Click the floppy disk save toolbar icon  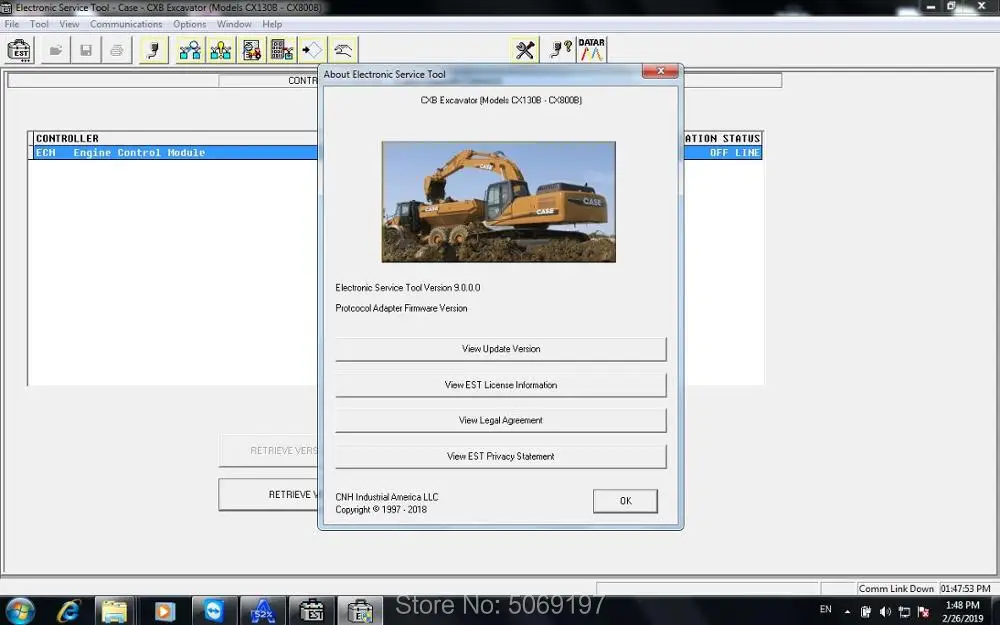[x=86, y=50]
